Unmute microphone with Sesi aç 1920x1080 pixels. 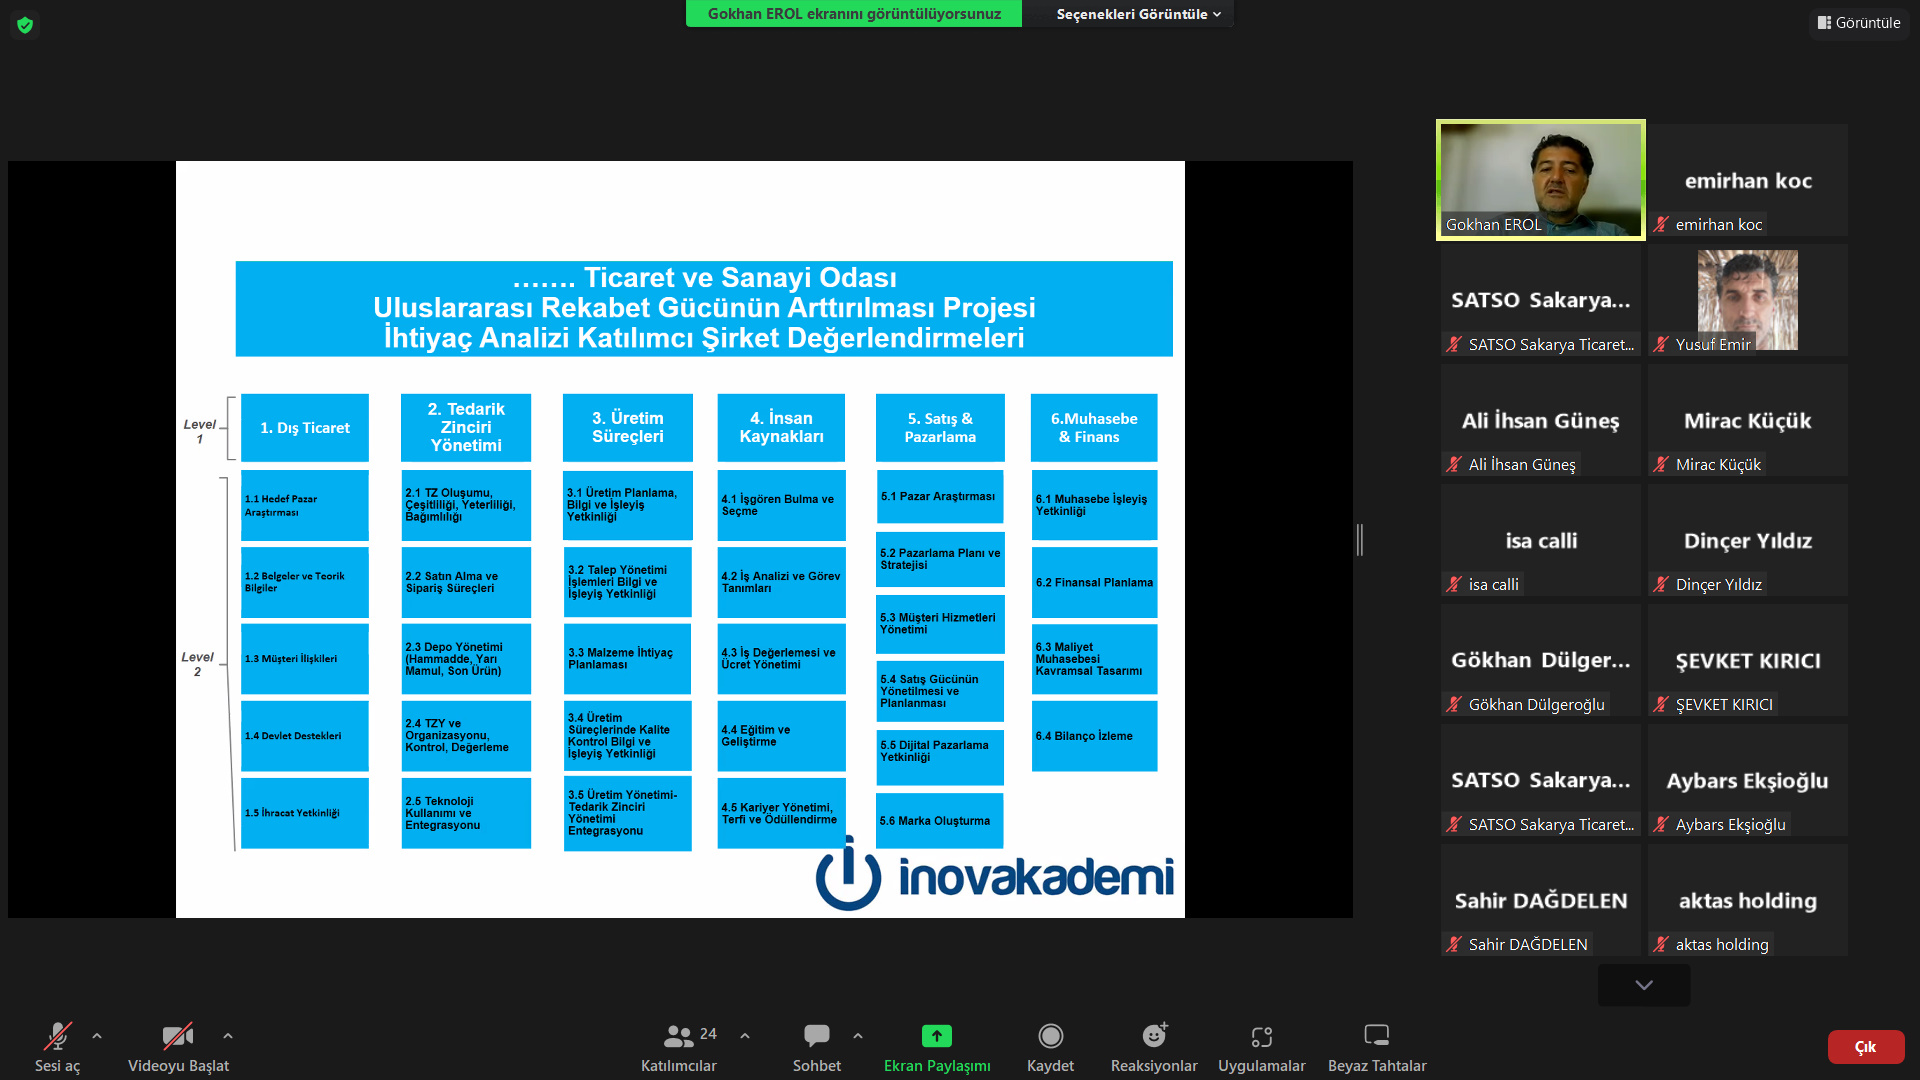coord(57,1036)
